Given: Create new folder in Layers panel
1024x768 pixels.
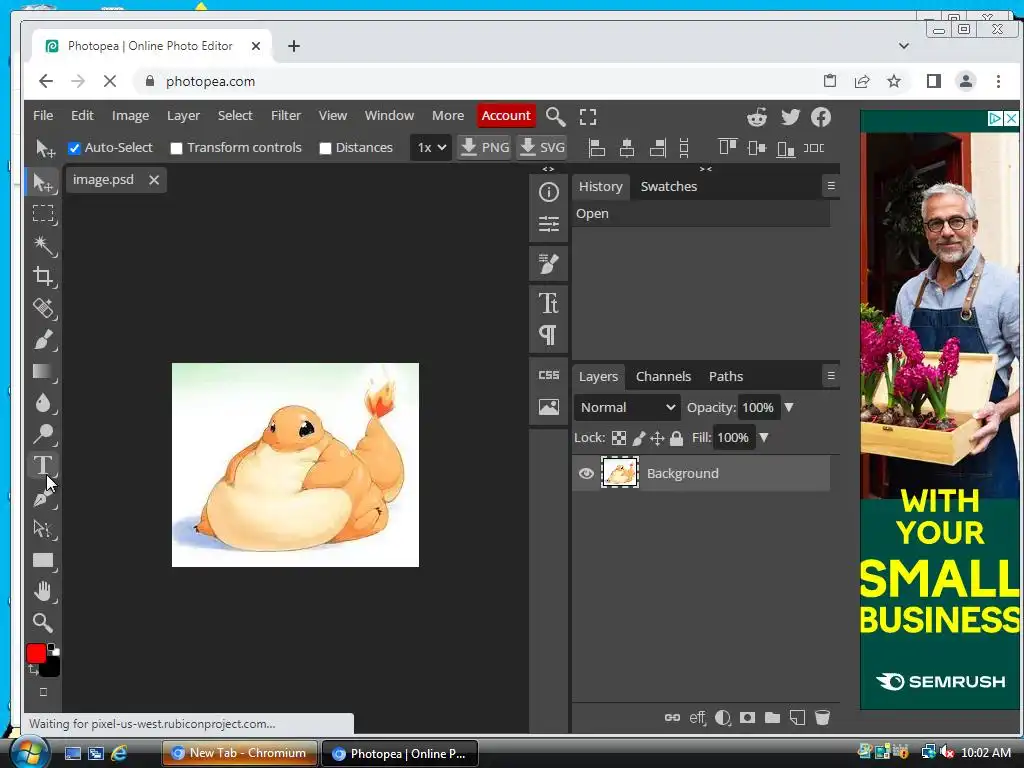Looking at the screenshot, I should pos(773,718).
